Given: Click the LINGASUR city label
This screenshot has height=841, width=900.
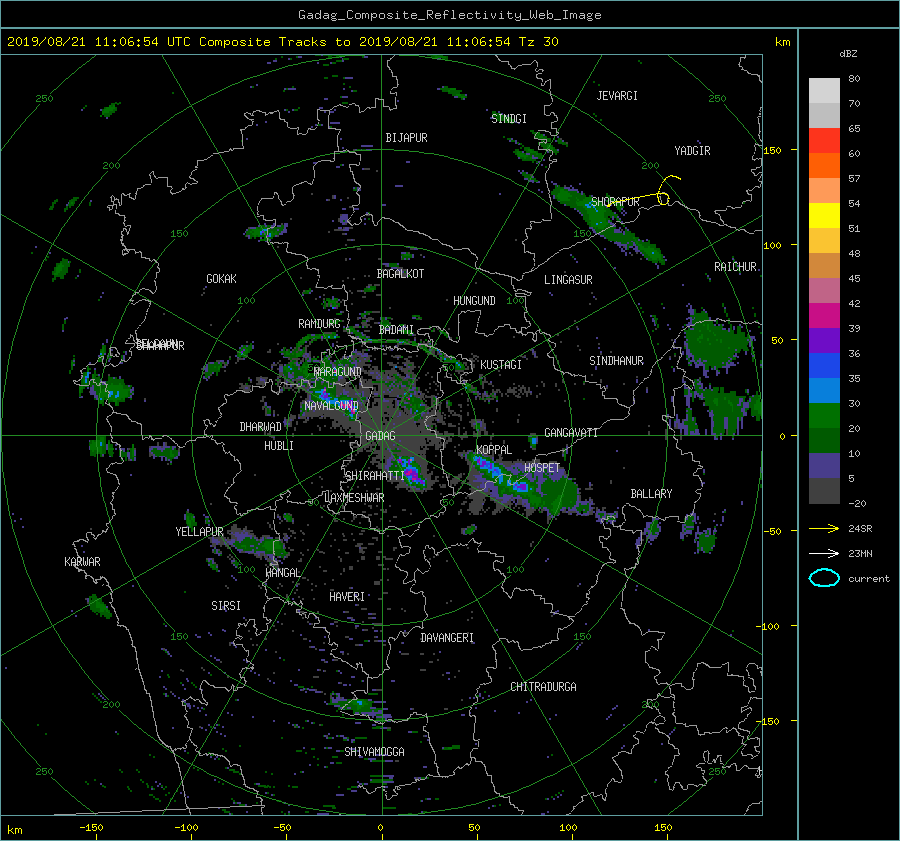Looking at the screenshot, I should coord(568,280).
